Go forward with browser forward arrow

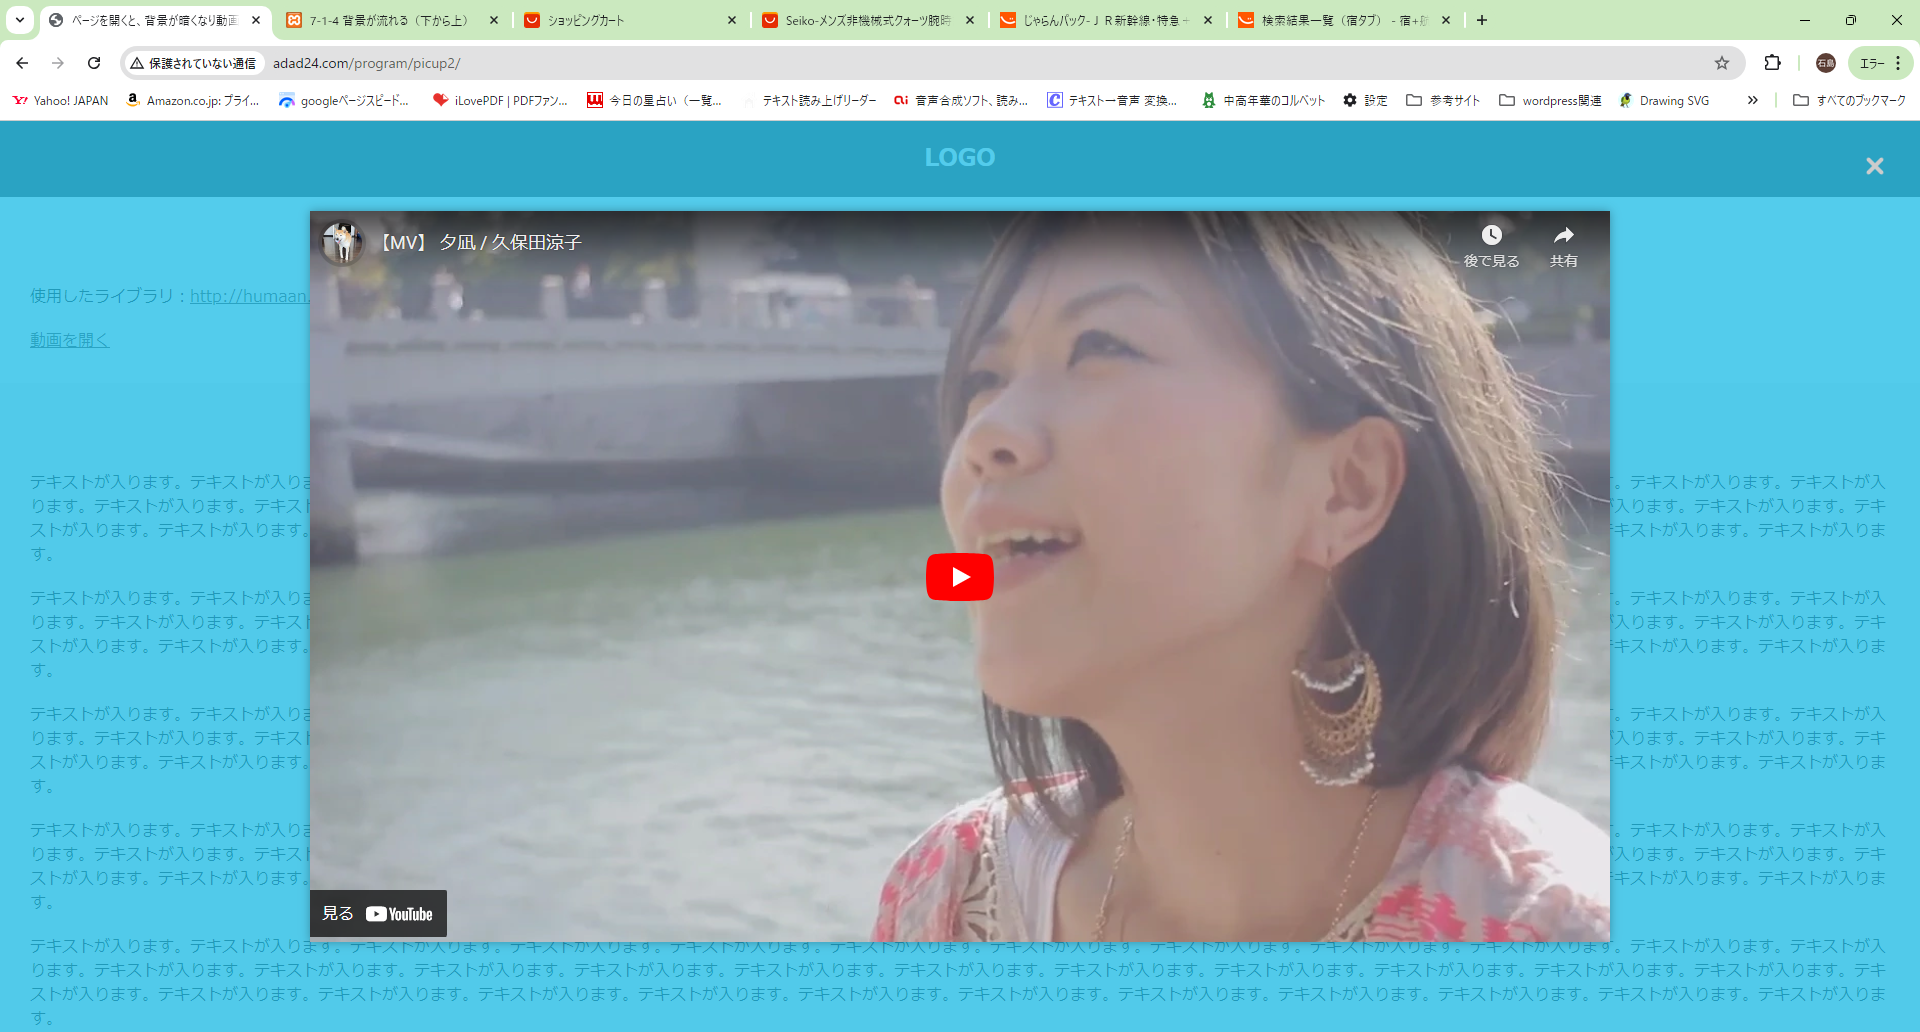pyautogui.click(x=58, y=63)
